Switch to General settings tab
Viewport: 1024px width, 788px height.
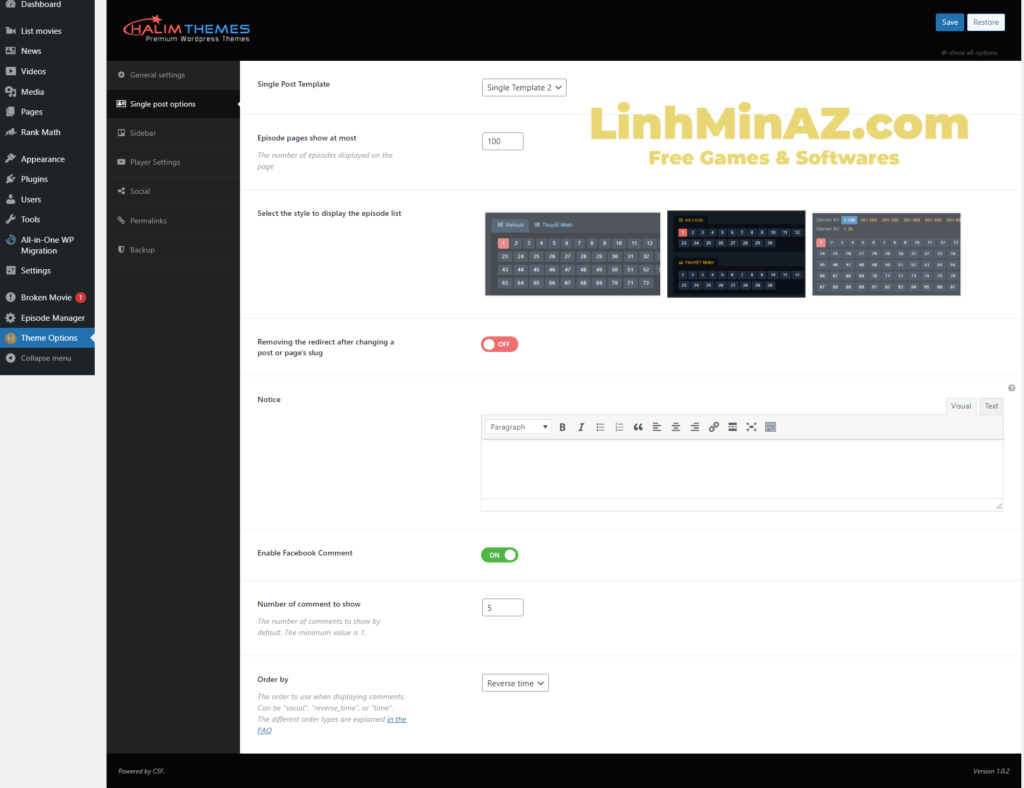[x=173, y=75]
